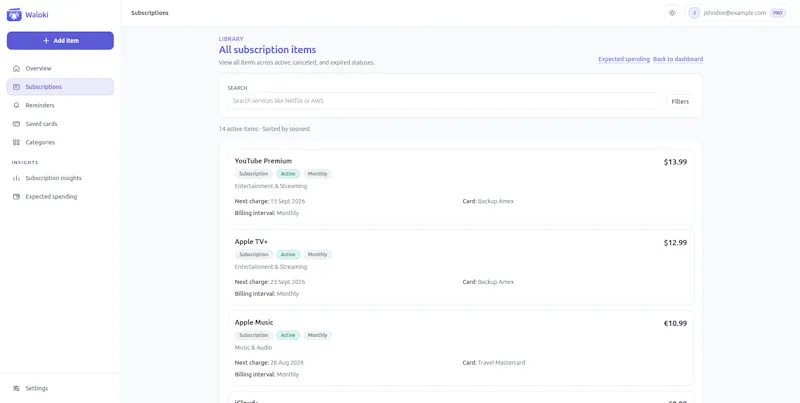Click the $12.99 price
The image size is (800, 403).
675,243
